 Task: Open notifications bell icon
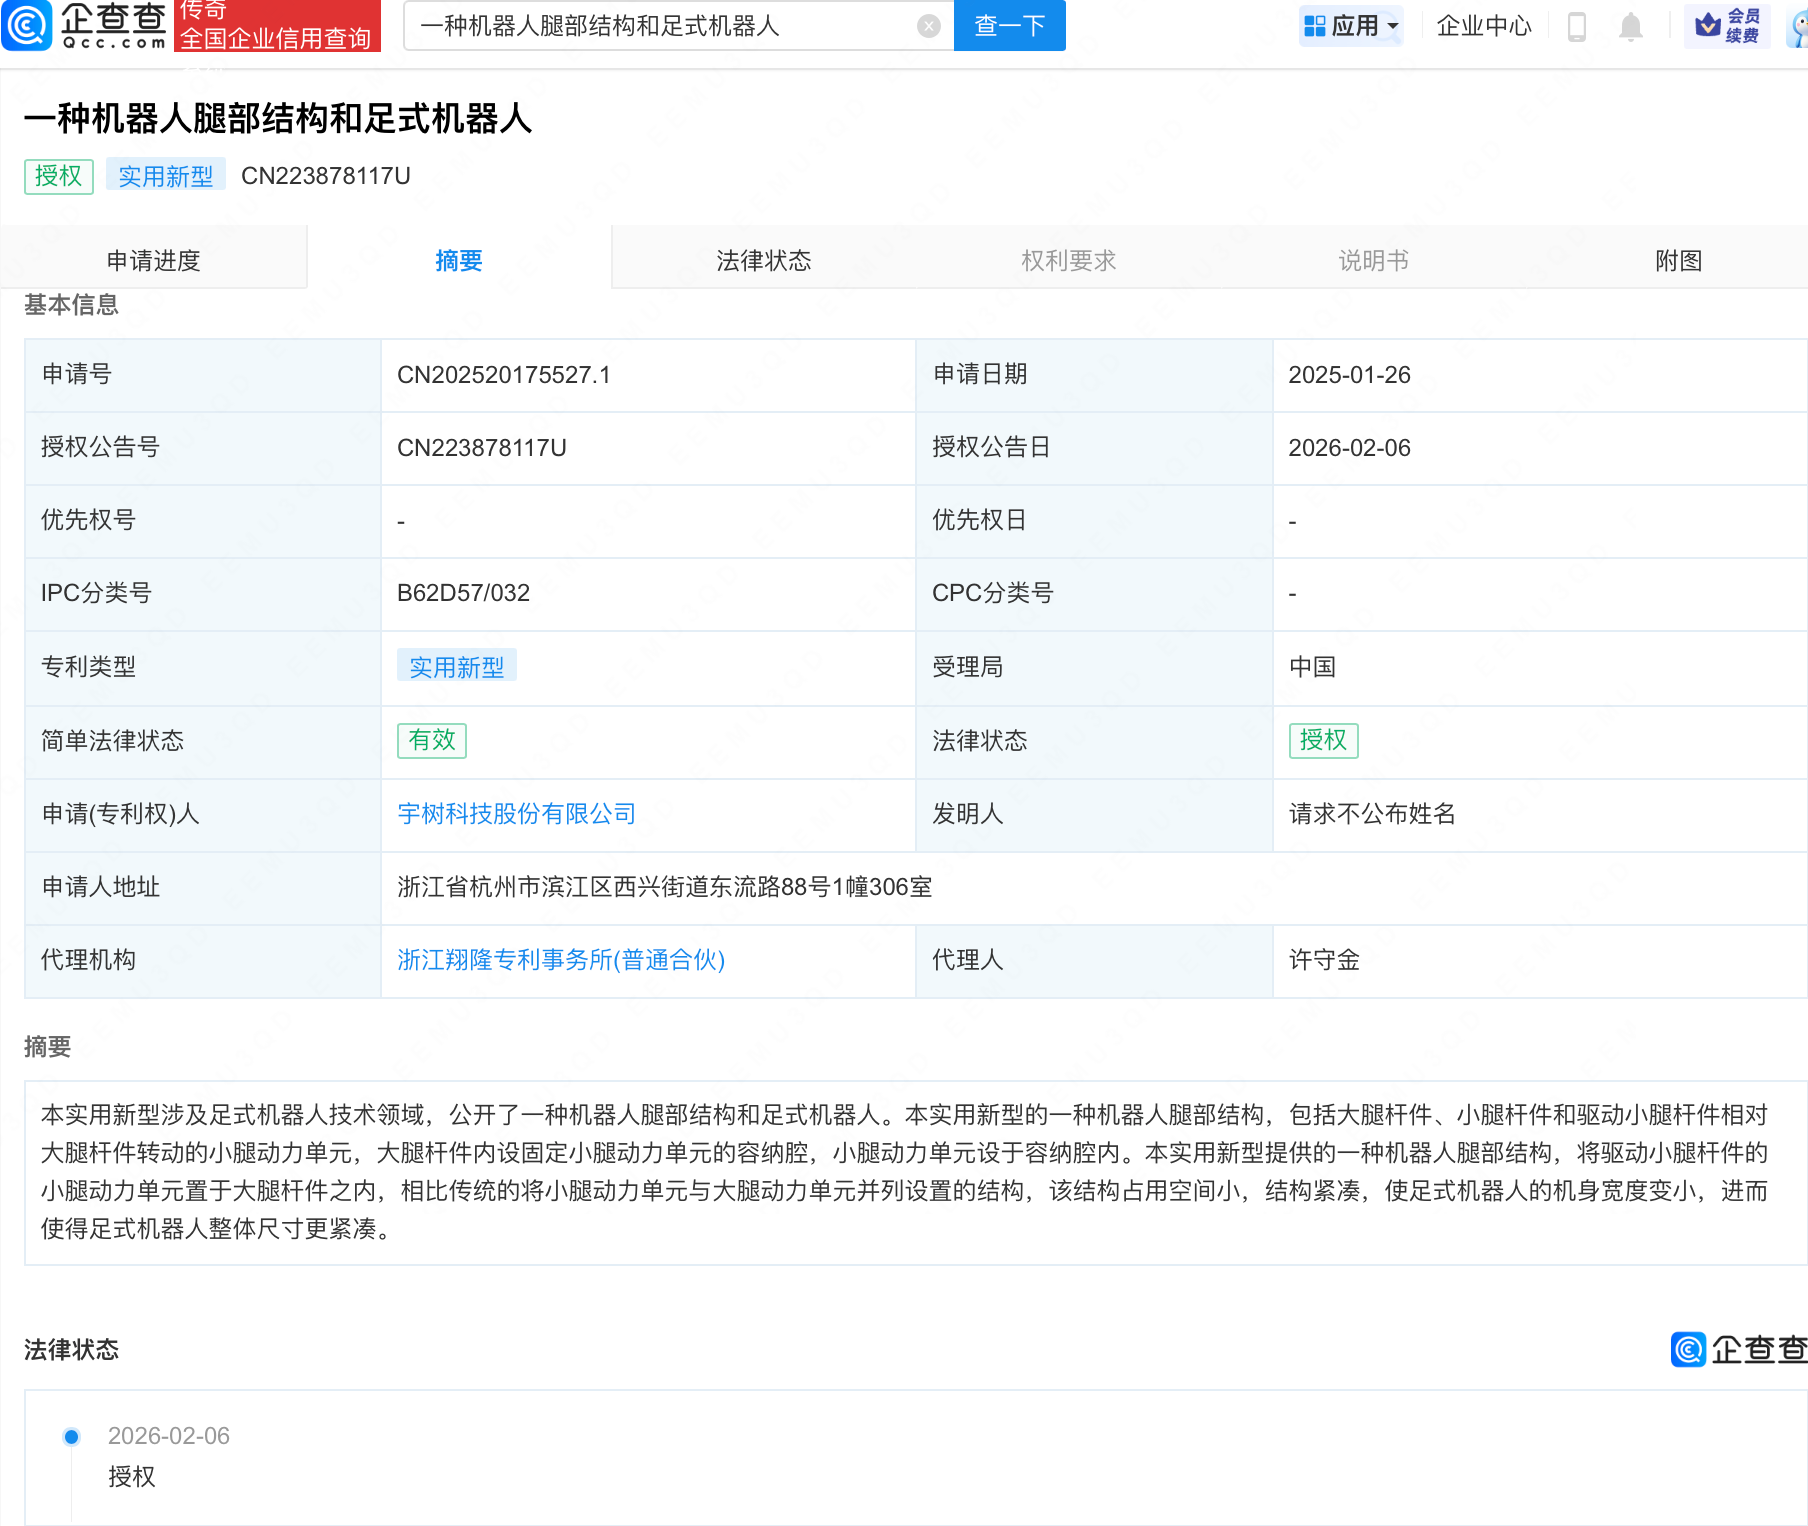tap(1630, 26)
